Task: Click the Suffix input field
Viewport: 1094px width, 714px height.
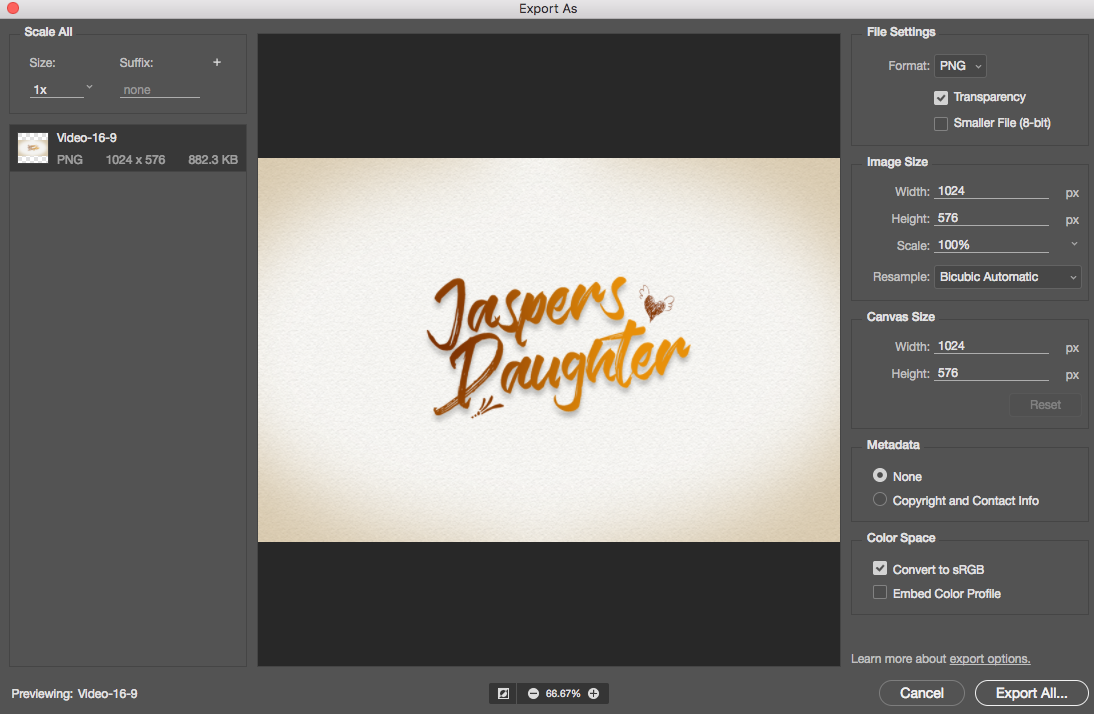Action: coord(160,90)
